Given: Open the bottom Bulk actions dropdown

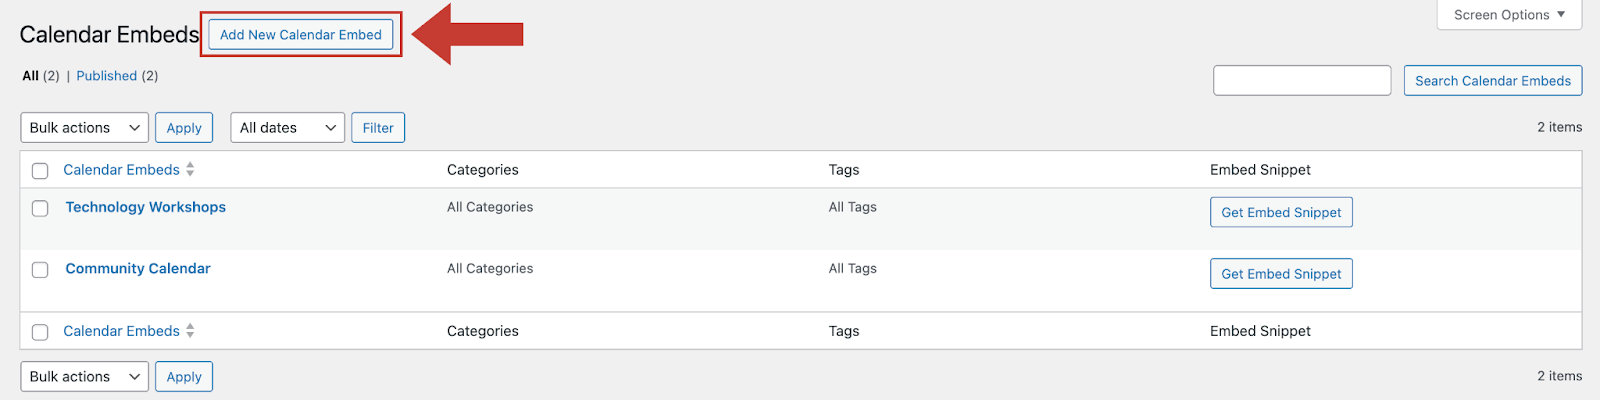Looking at the screenshot, I should click(x=84, y=377).
